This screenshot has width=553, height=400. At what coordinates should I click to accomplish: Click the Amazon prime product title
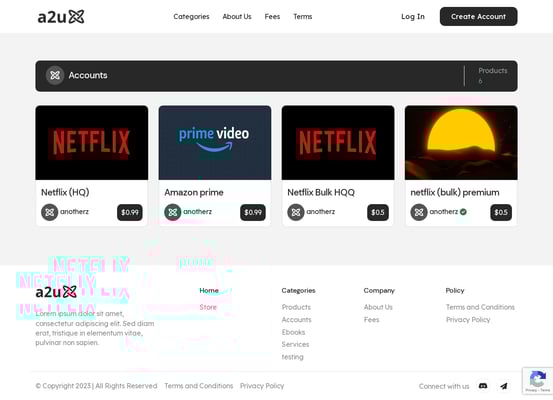click(194, 192)
